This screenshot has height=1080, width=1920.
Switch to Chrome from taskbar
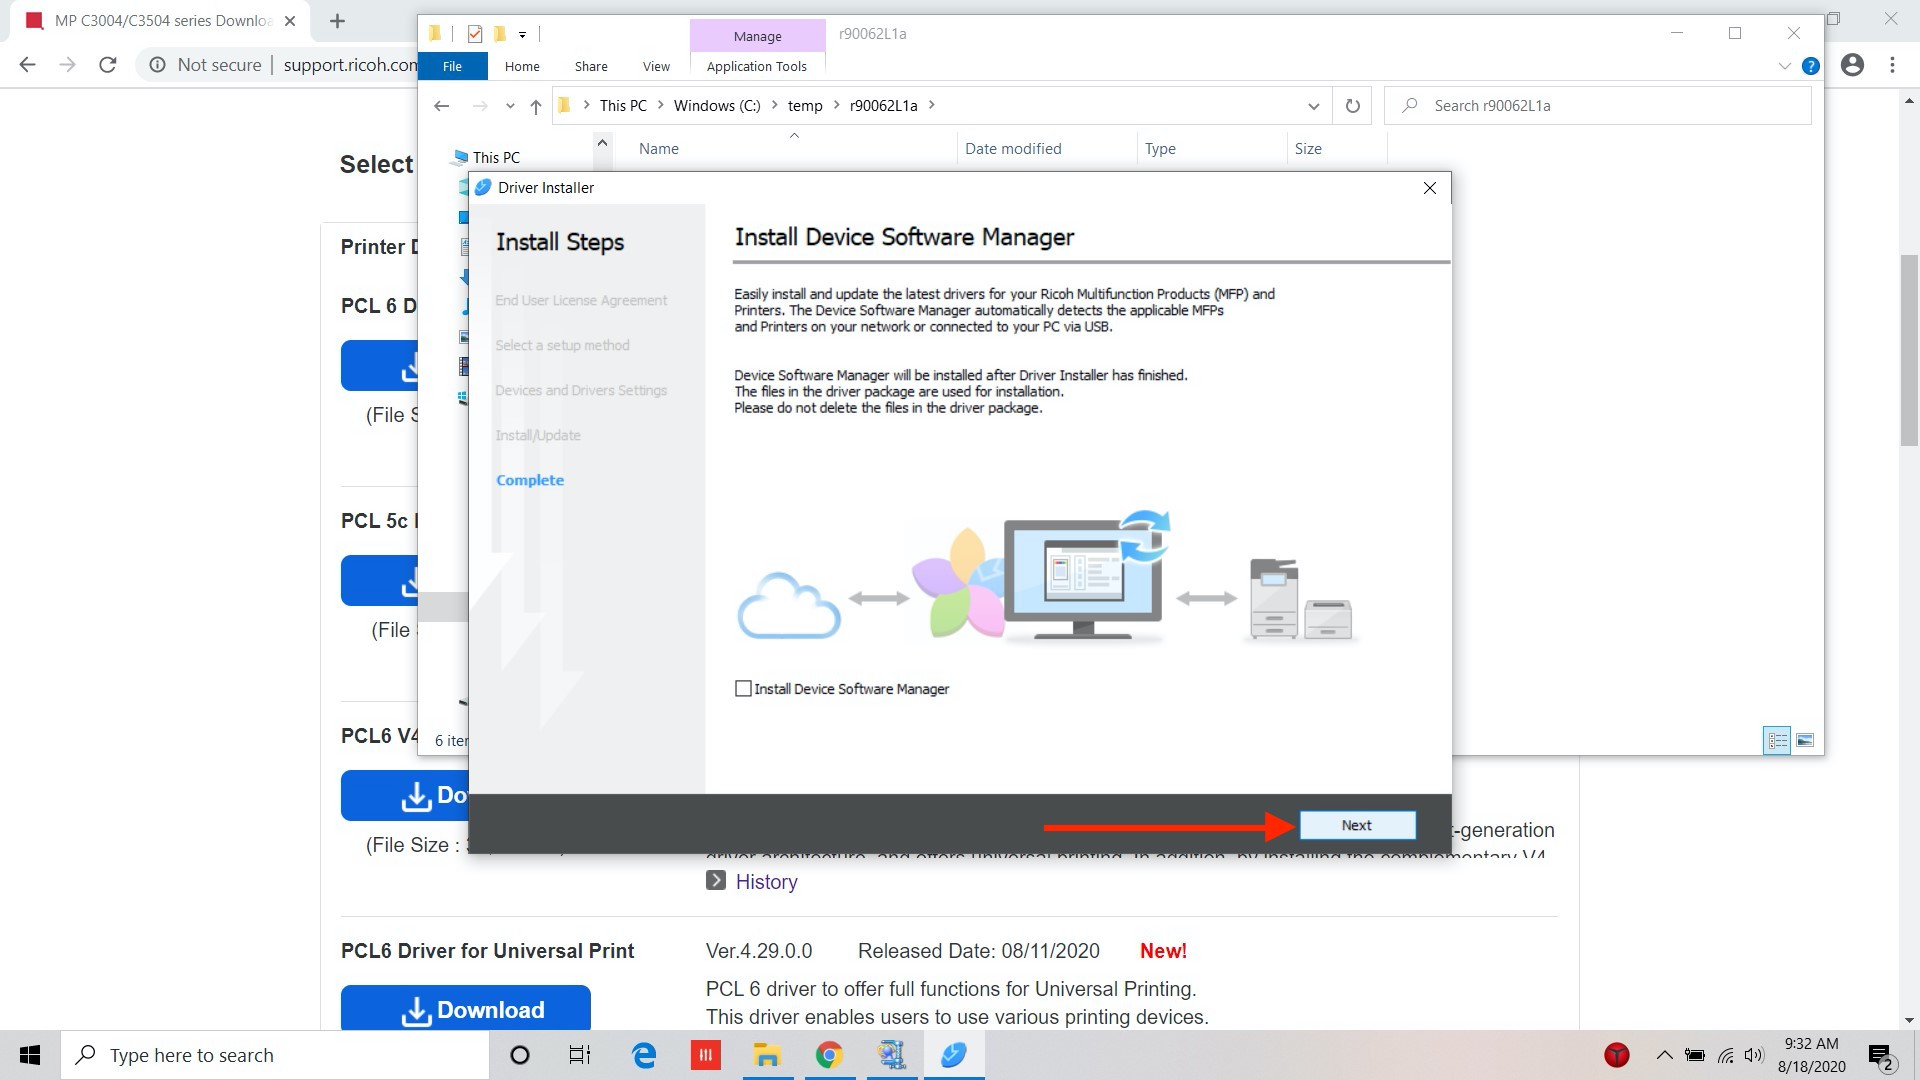[x=829, y=1055]
